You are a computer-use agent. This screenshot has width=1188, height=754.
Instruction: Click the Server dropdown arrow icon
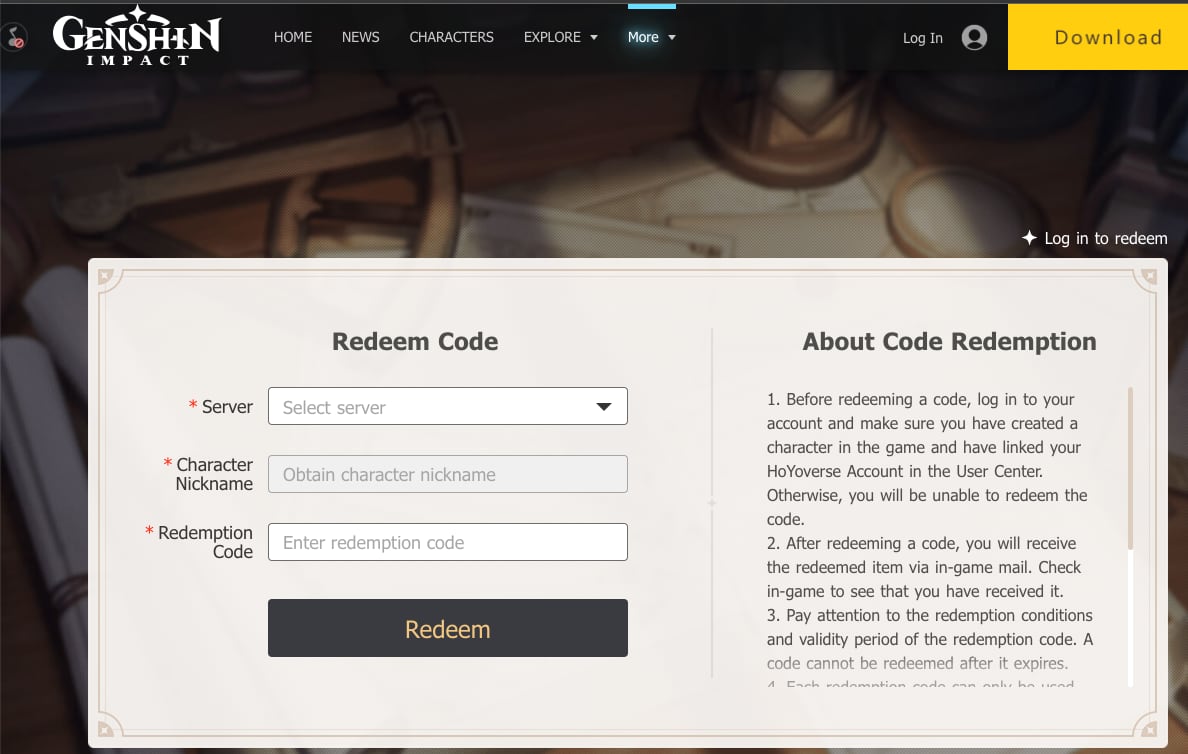point(603,407)
